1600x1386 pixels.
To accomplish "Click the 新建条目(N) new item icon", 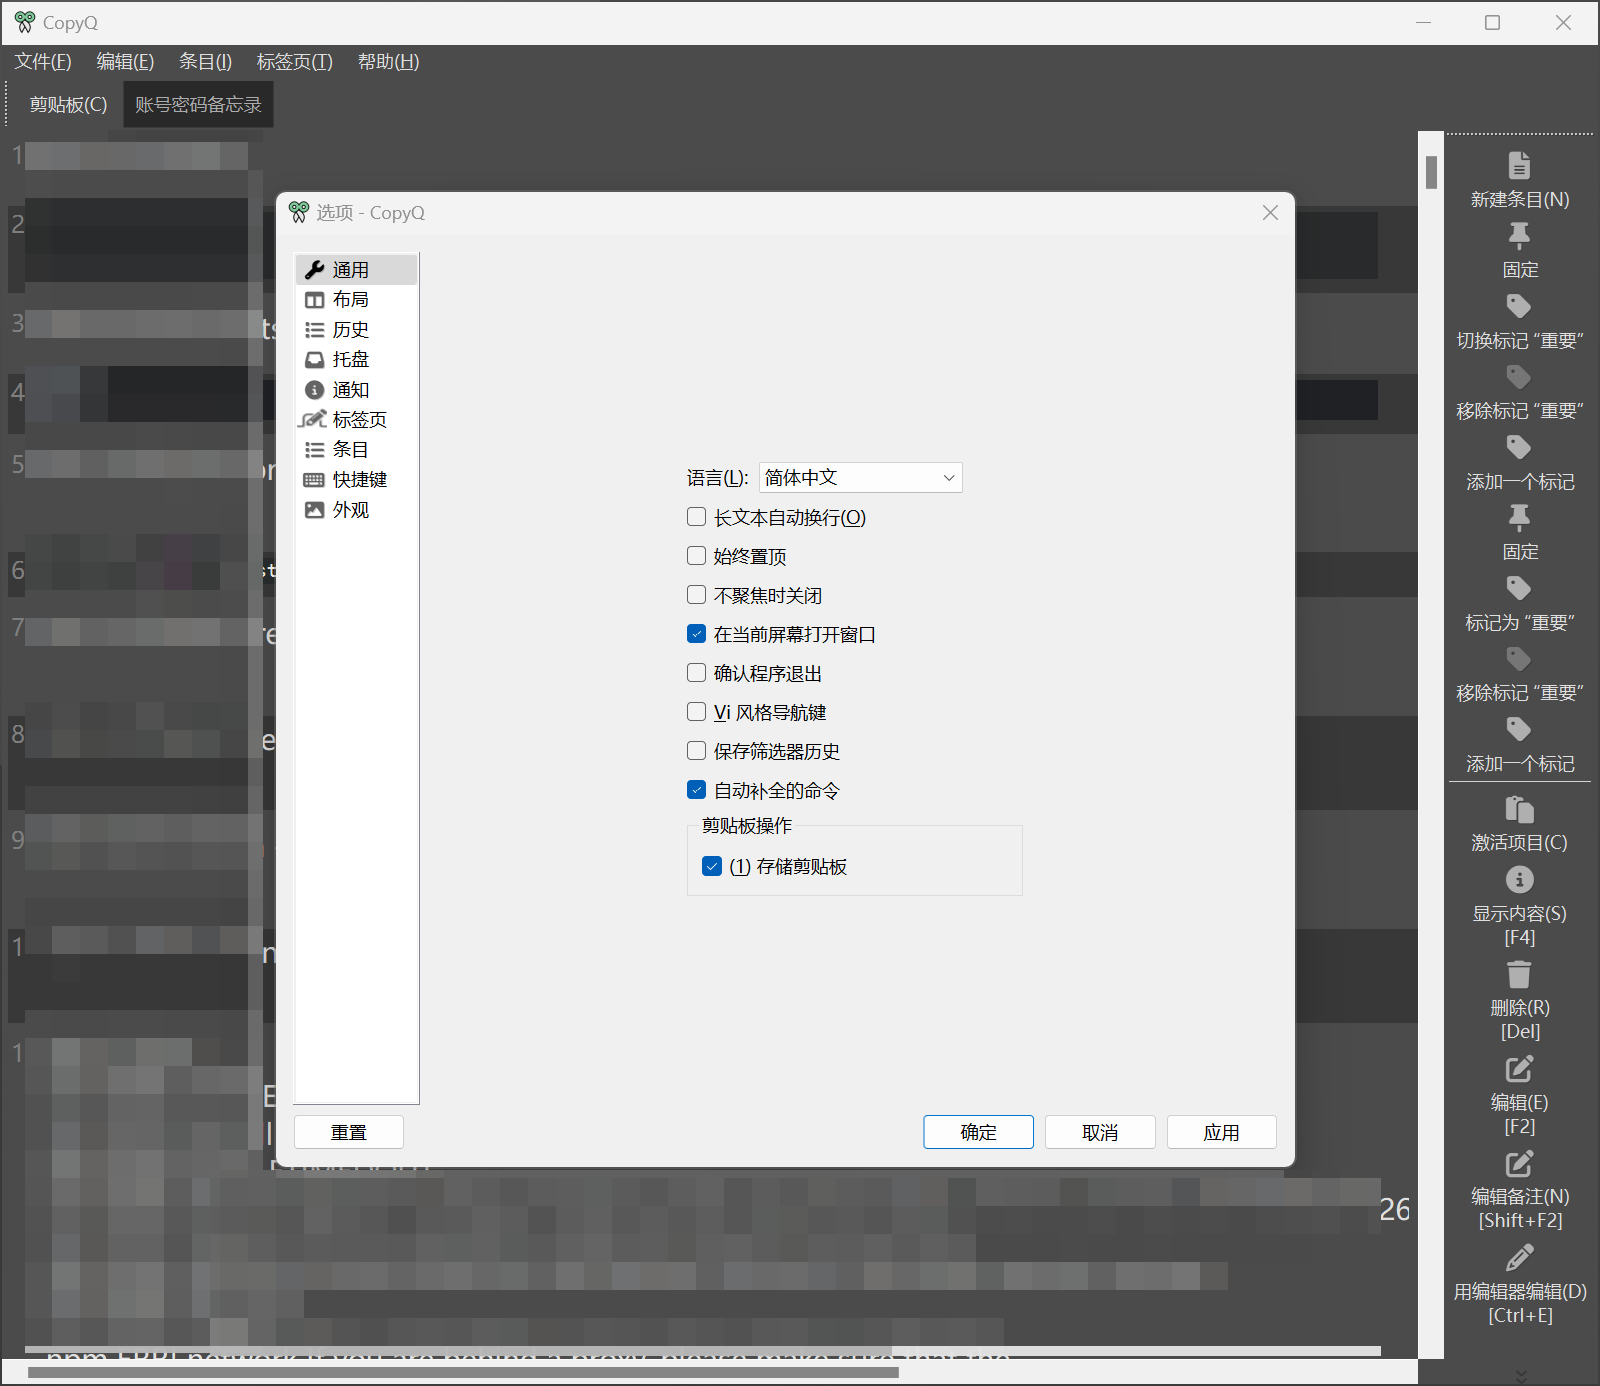I will coord(1519,165).
